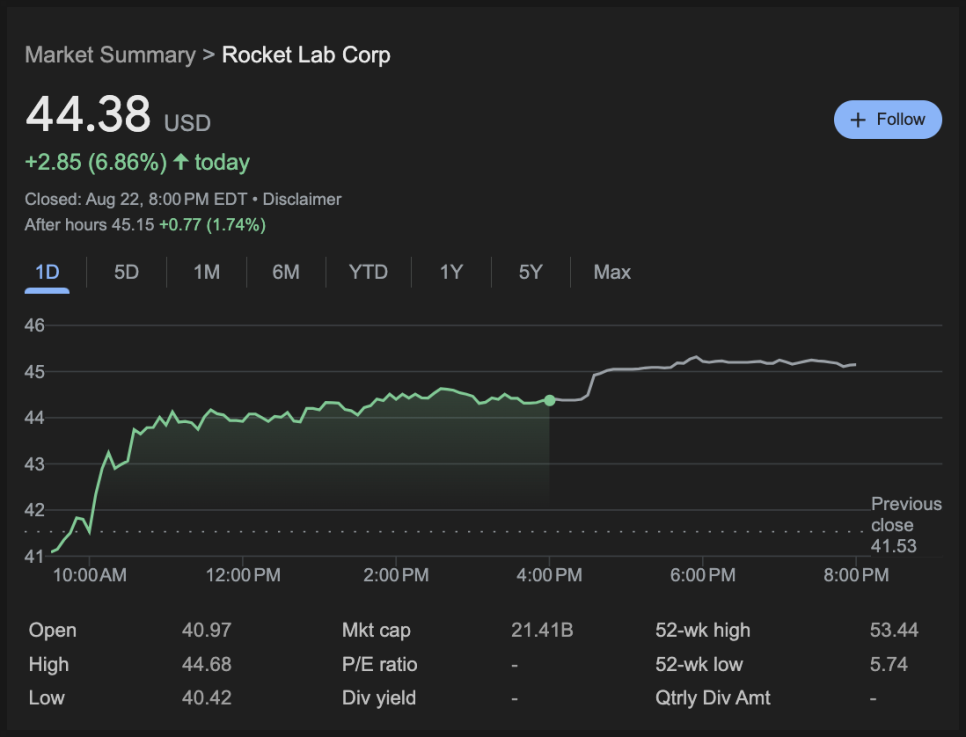Click the 46 price axis label
This screenshot has width=966, height=737.
[34, 325]
